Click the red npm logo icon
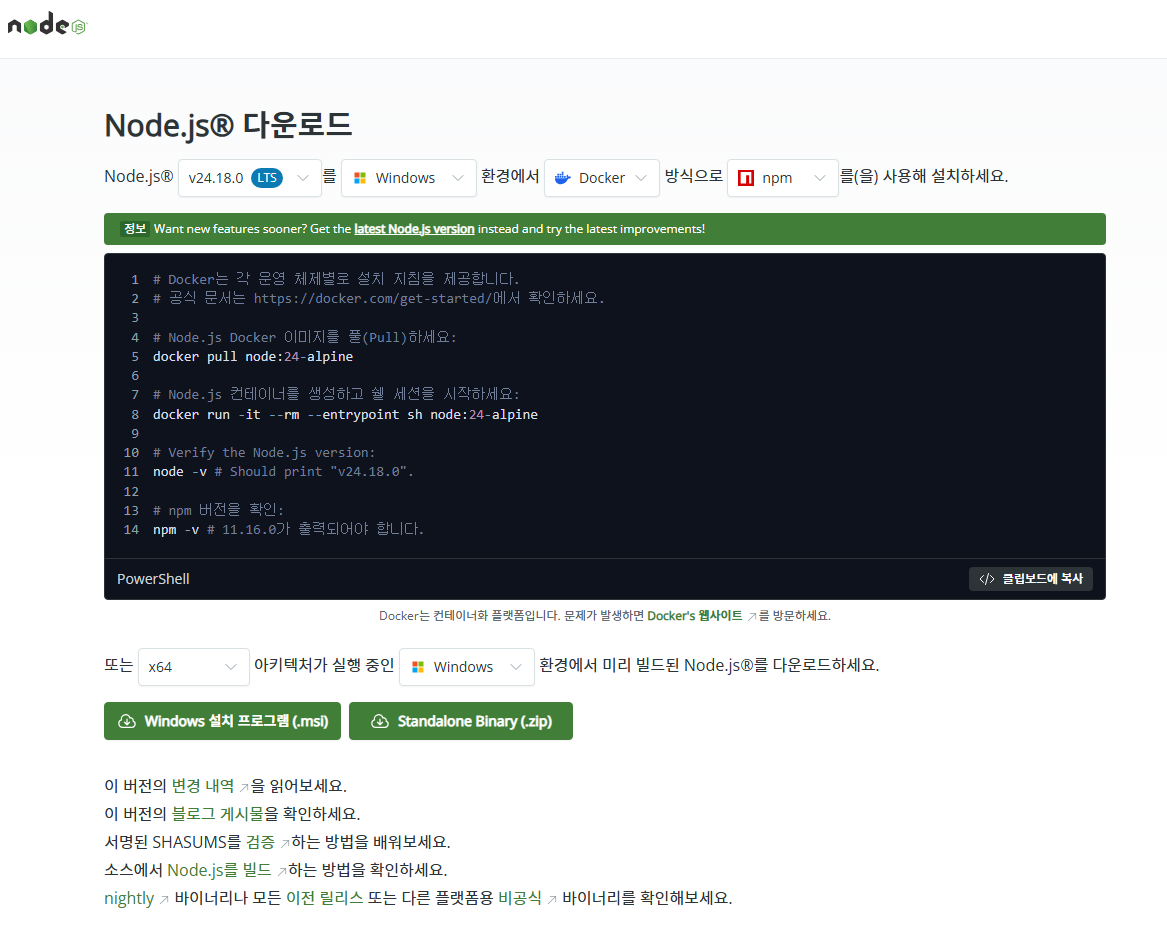This screenshot has width=1167, height=944. (746, 178)
